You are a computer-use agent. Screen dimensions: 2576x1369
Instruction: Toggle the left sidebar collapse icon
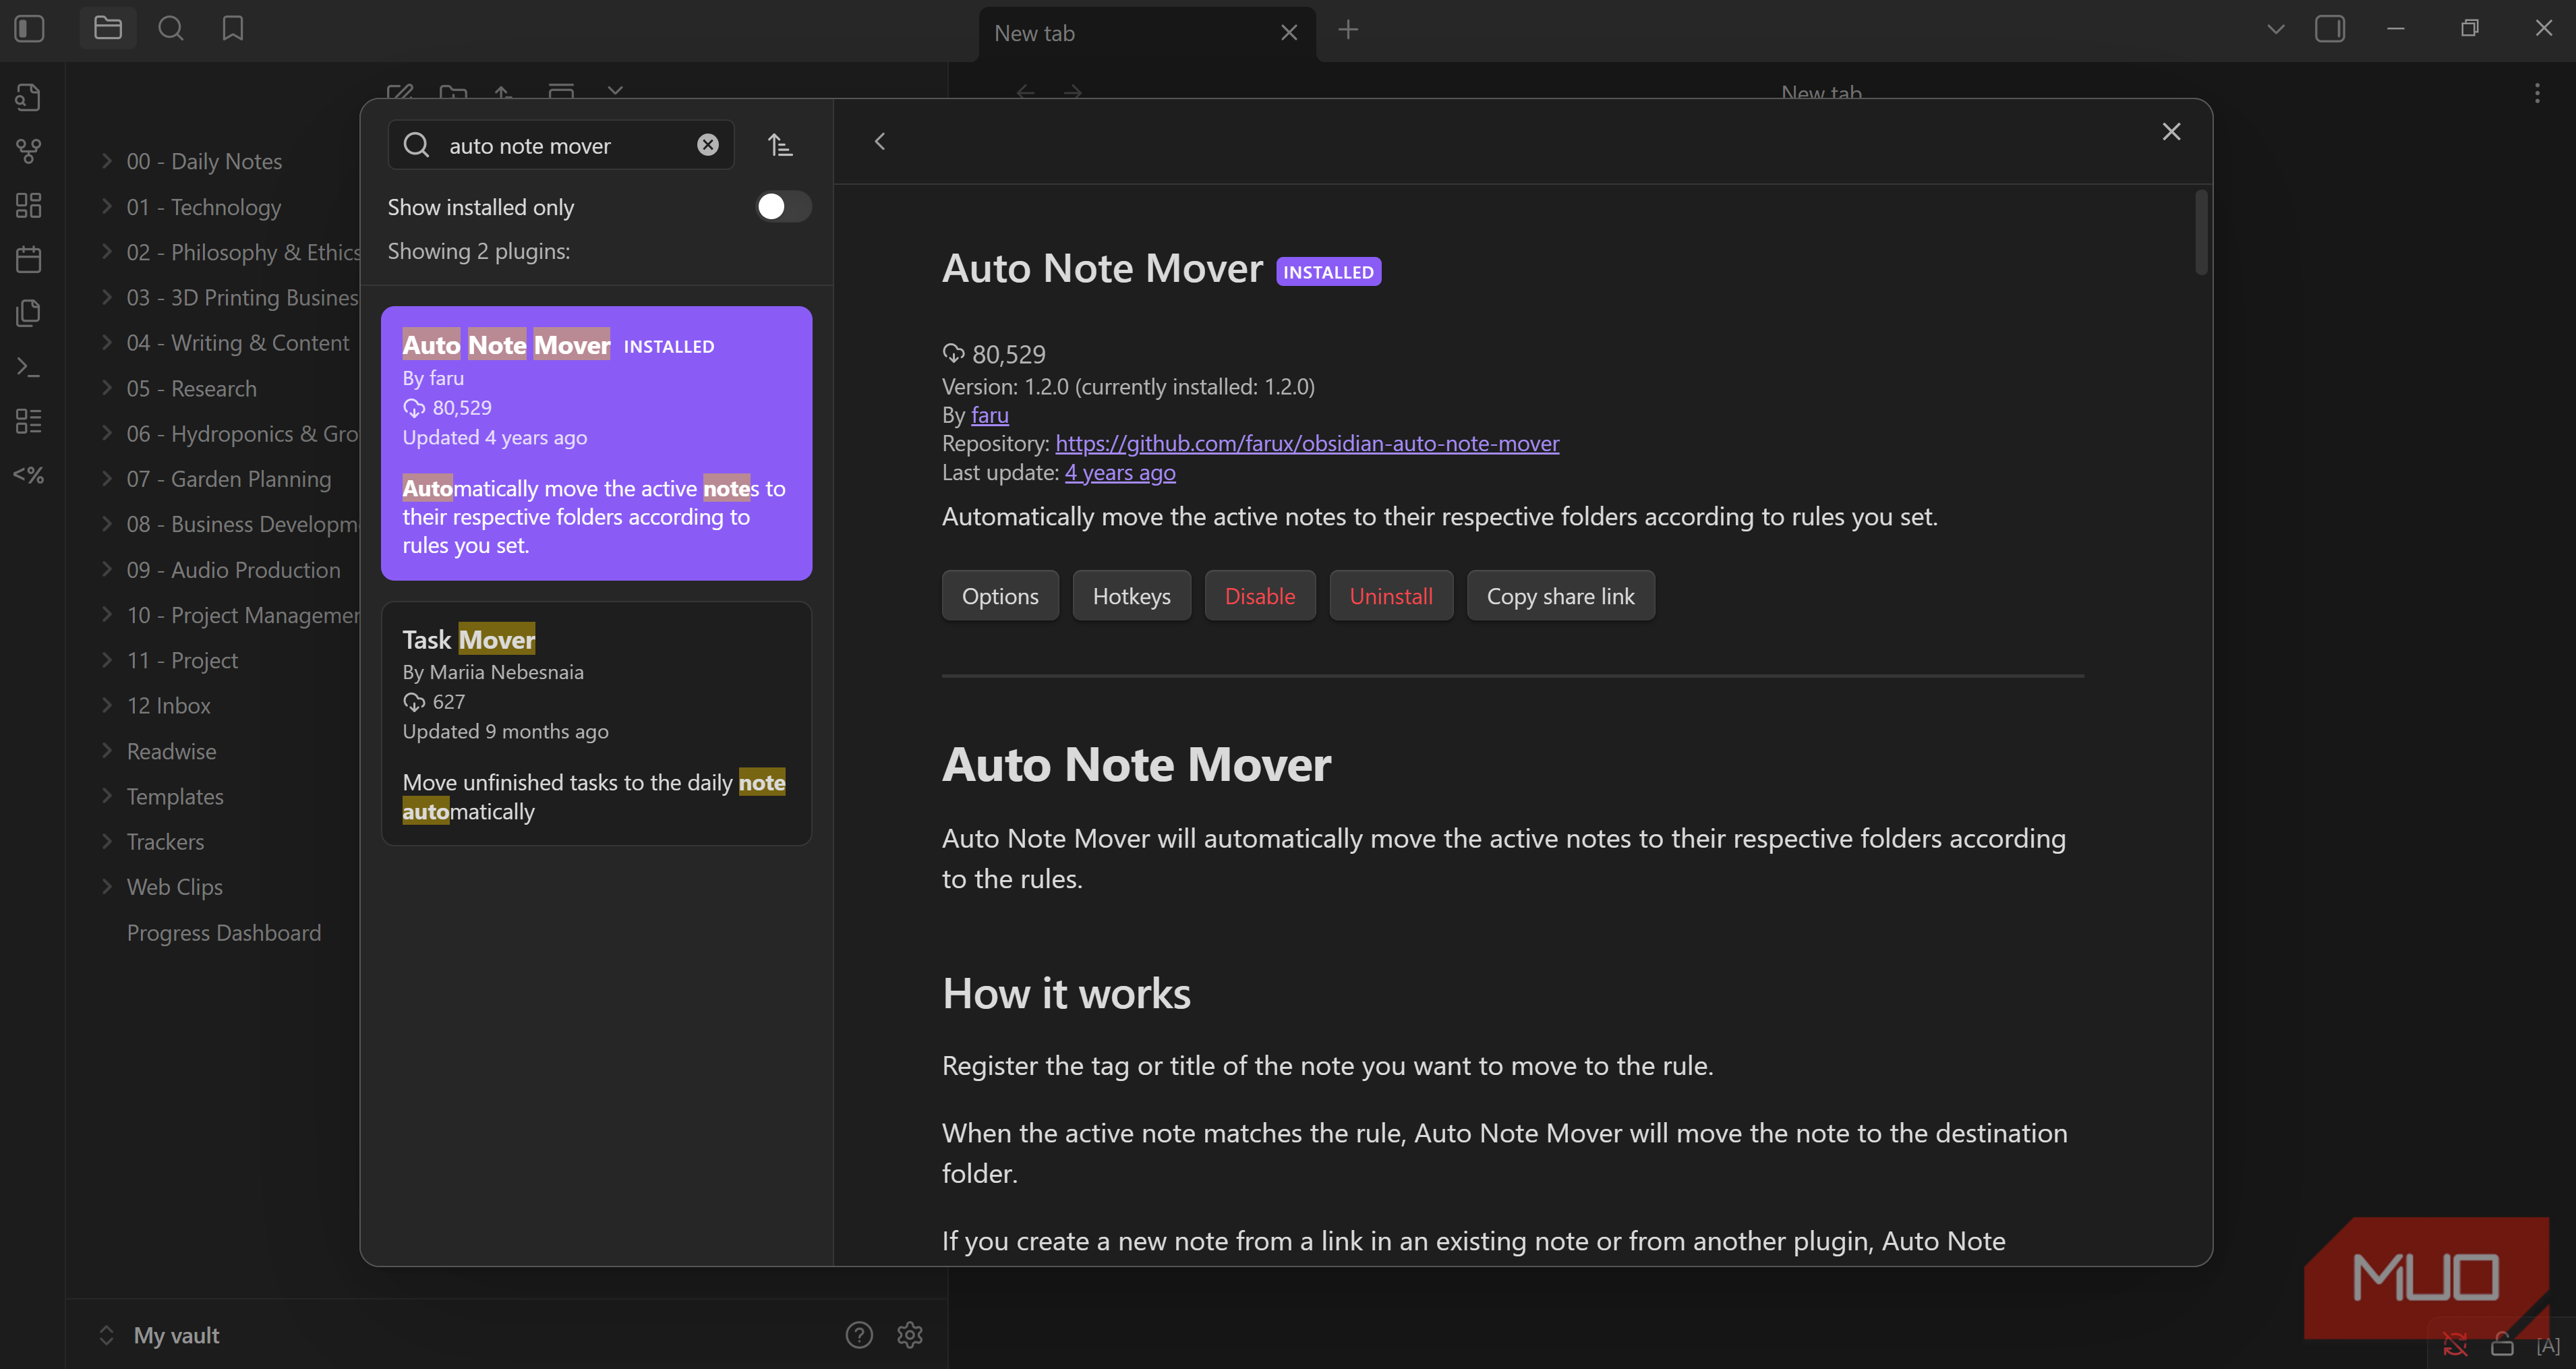[30, 28]
